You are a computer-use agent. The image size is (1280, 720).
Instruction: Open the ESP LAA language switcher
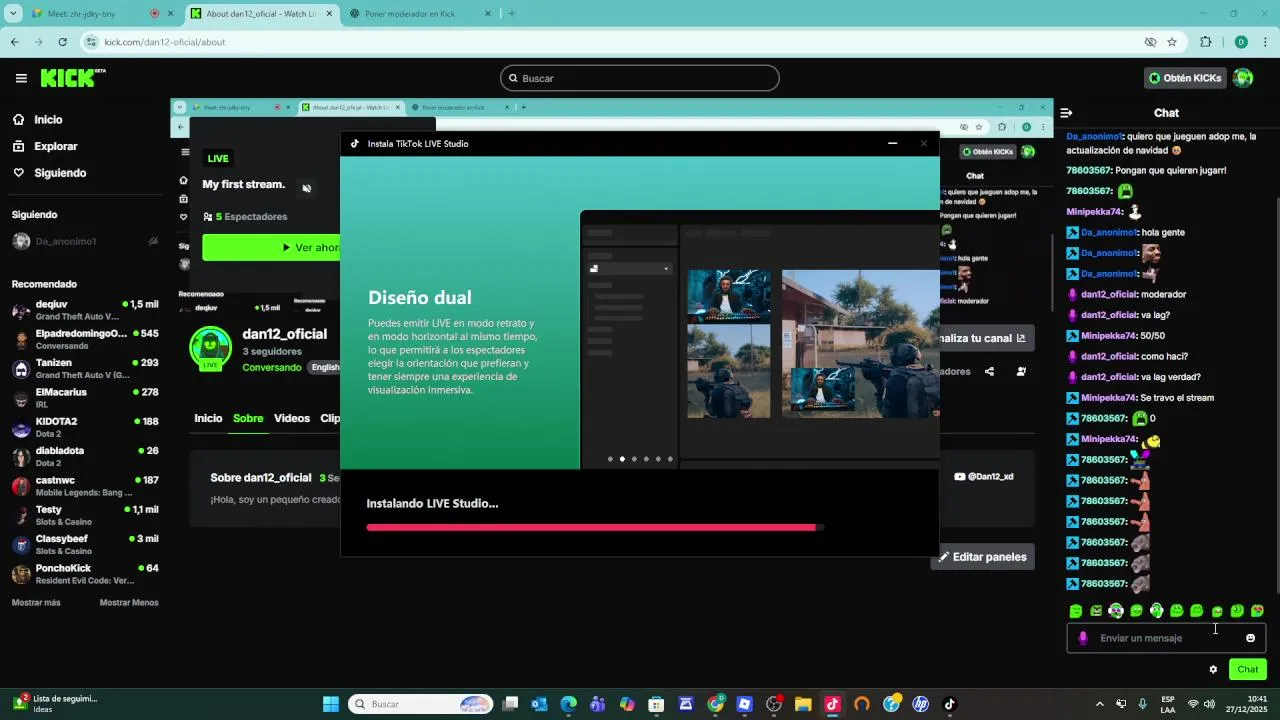click(x=1168, y=704)
